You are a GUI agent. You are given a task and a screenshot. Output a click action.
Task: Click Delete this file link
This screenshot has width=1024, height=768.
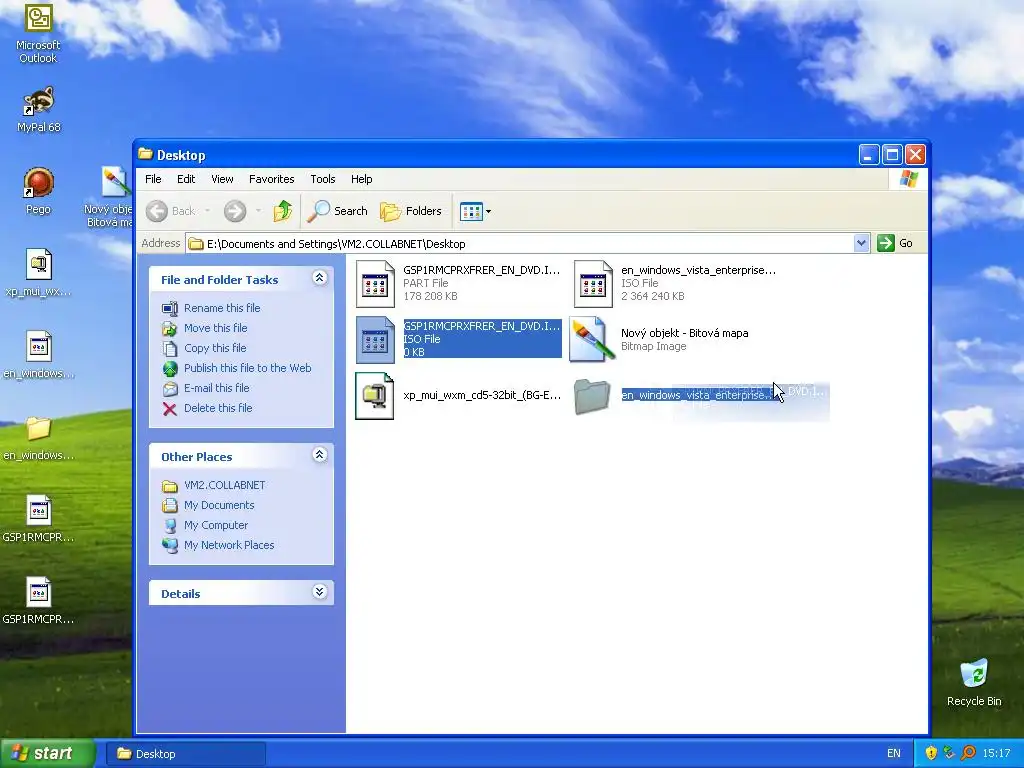click(x=218, y=408)
